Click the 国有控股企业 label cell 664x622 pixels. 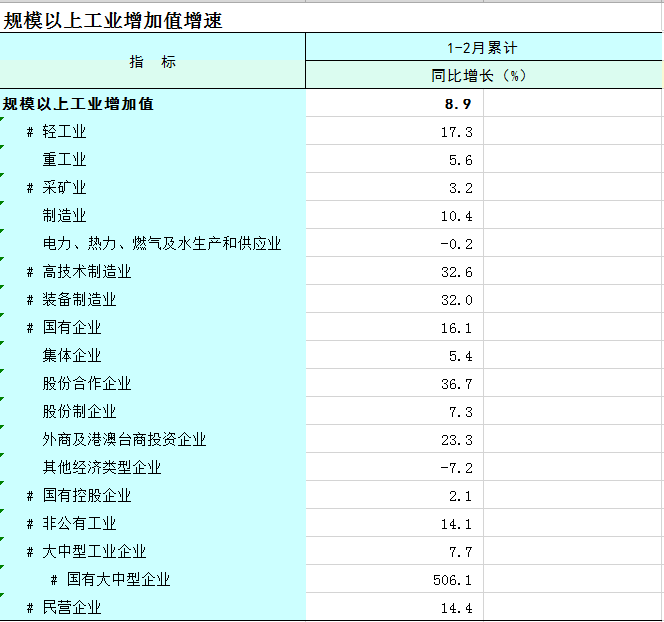87,496
